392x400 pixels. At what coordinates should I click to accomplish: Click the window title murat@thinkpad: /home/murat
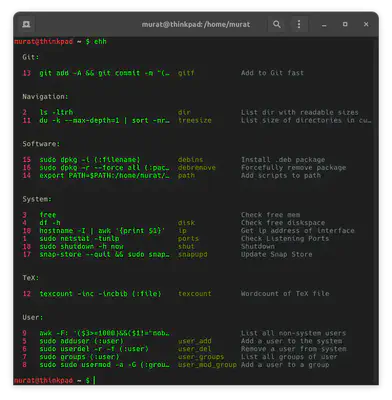[196, 24]
